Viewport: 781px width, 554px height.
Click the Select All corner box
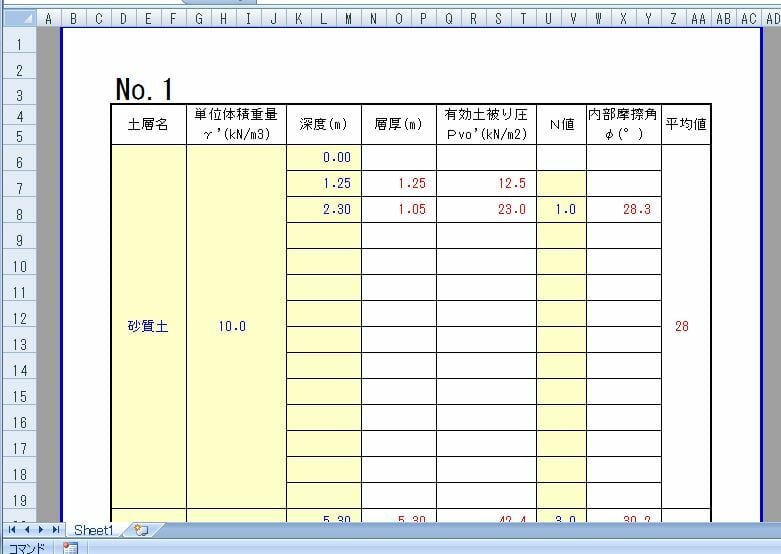(x=19, y=19)
